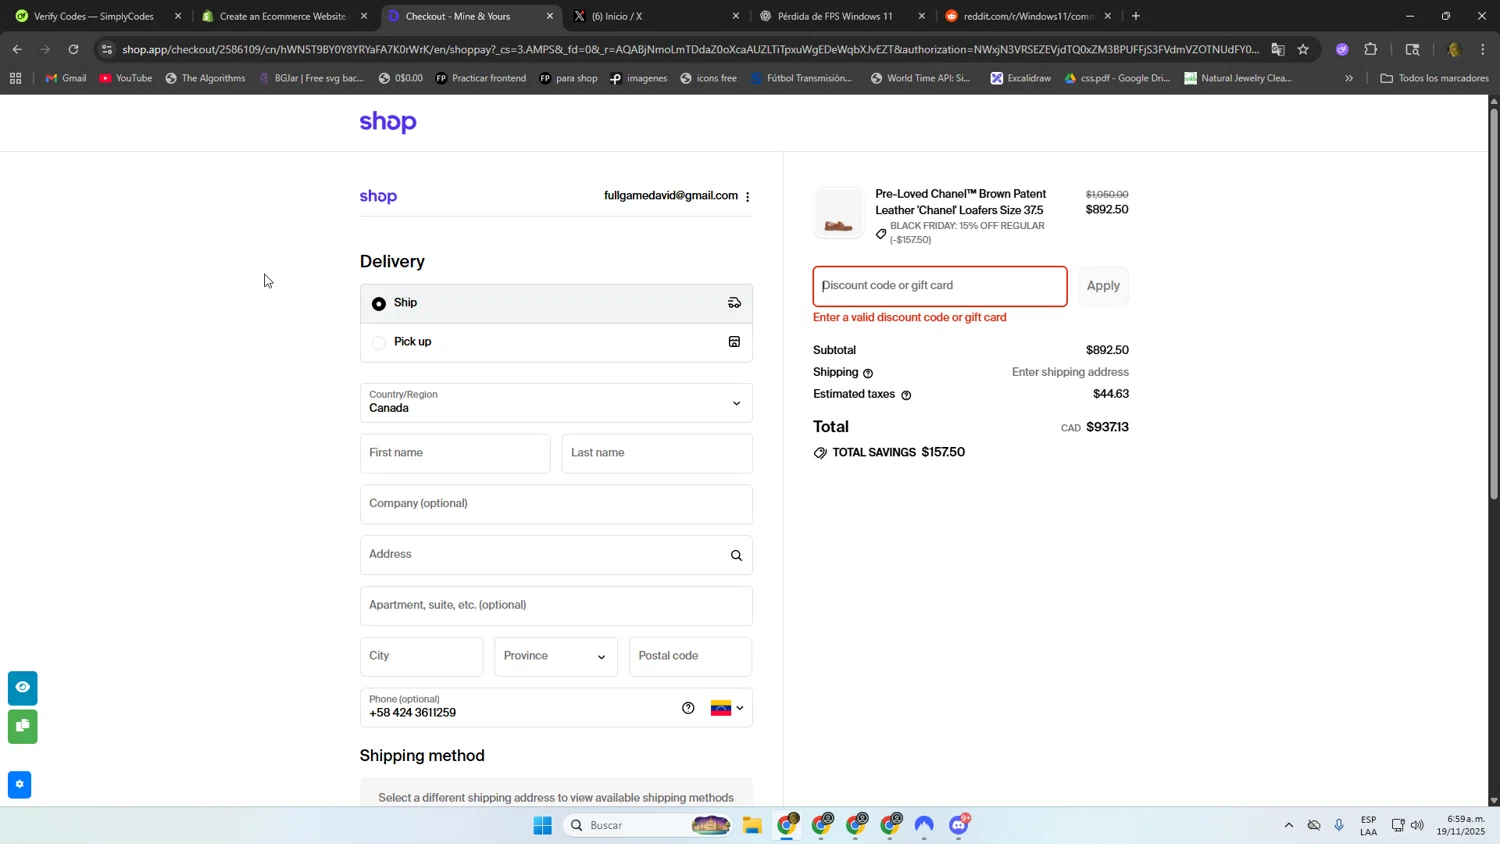Bookmark this page with star icon
The width and height of the screenshot is (1500, 844).
tap(1303, 49)
